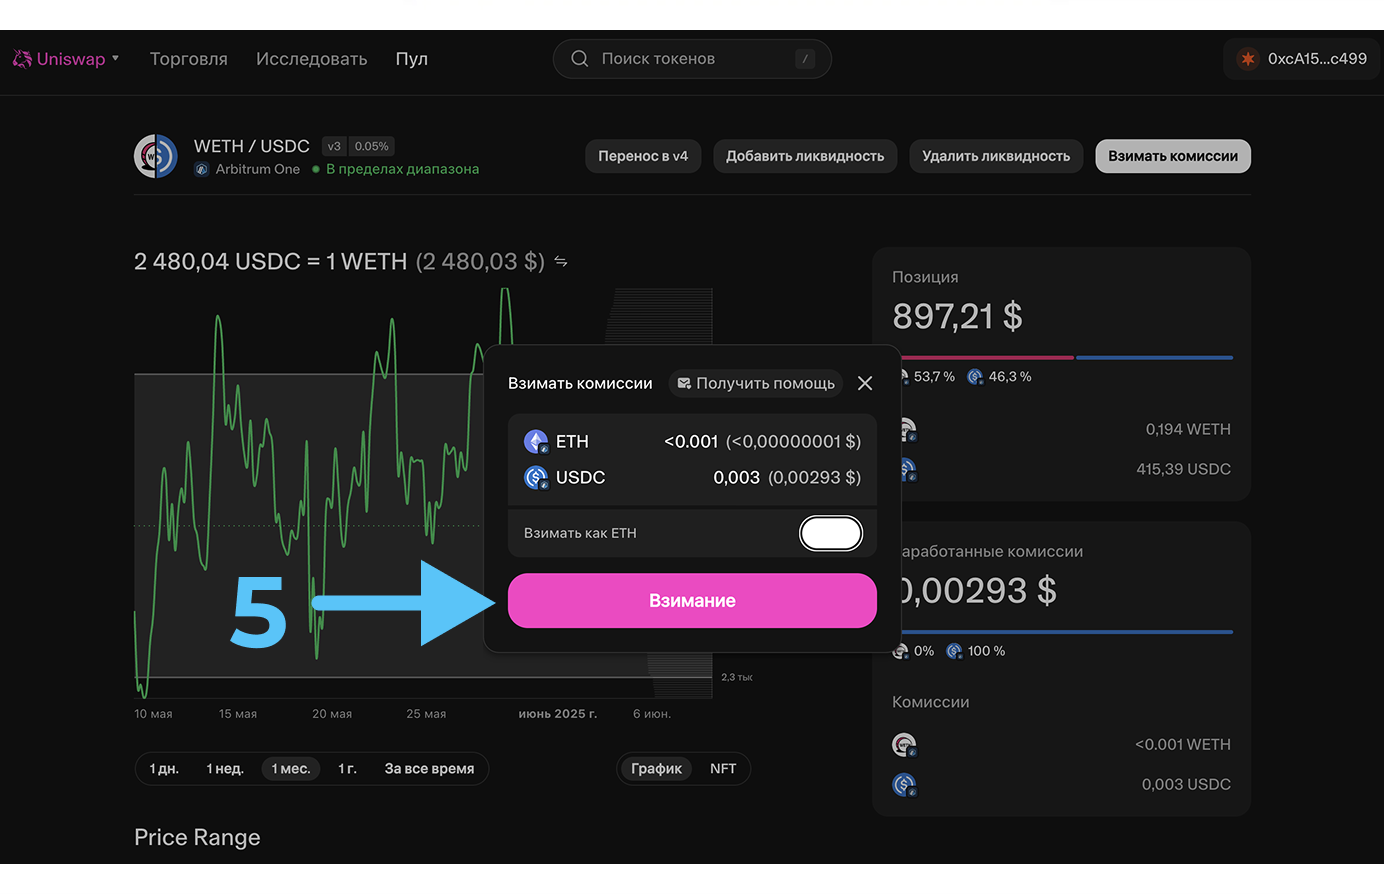This screenshot has height=894, width=1384.
Task: Click the USDC token icon in dialog
Action: tap(536, 478)
